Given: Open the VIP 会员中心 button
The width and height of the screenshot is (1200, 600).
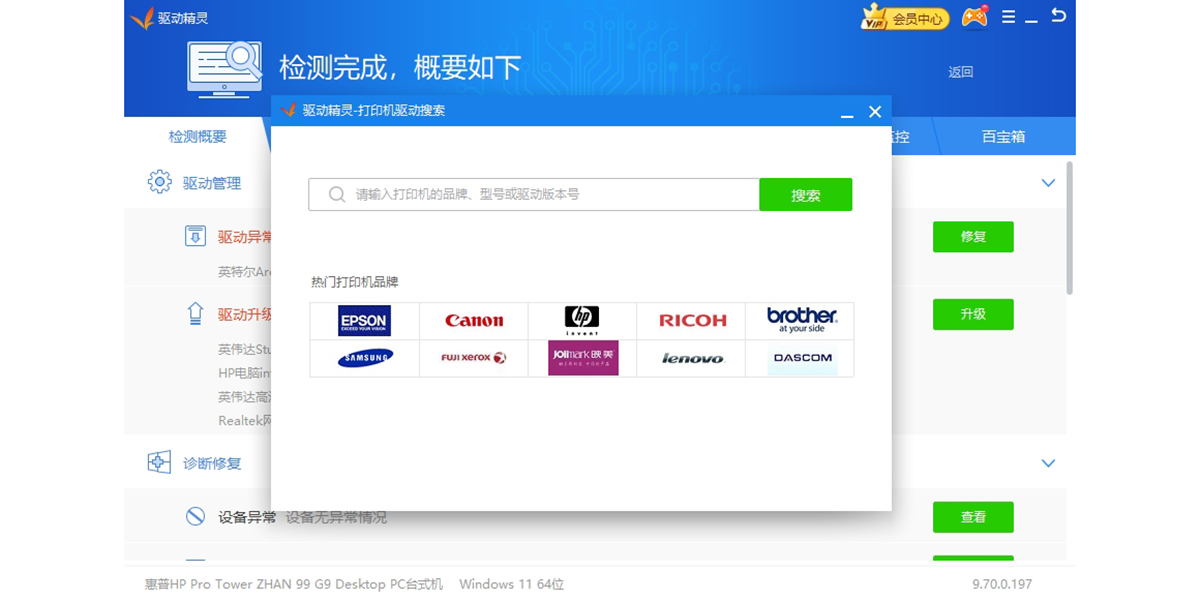Looking at the screenshot, I should tap(905, 18).
